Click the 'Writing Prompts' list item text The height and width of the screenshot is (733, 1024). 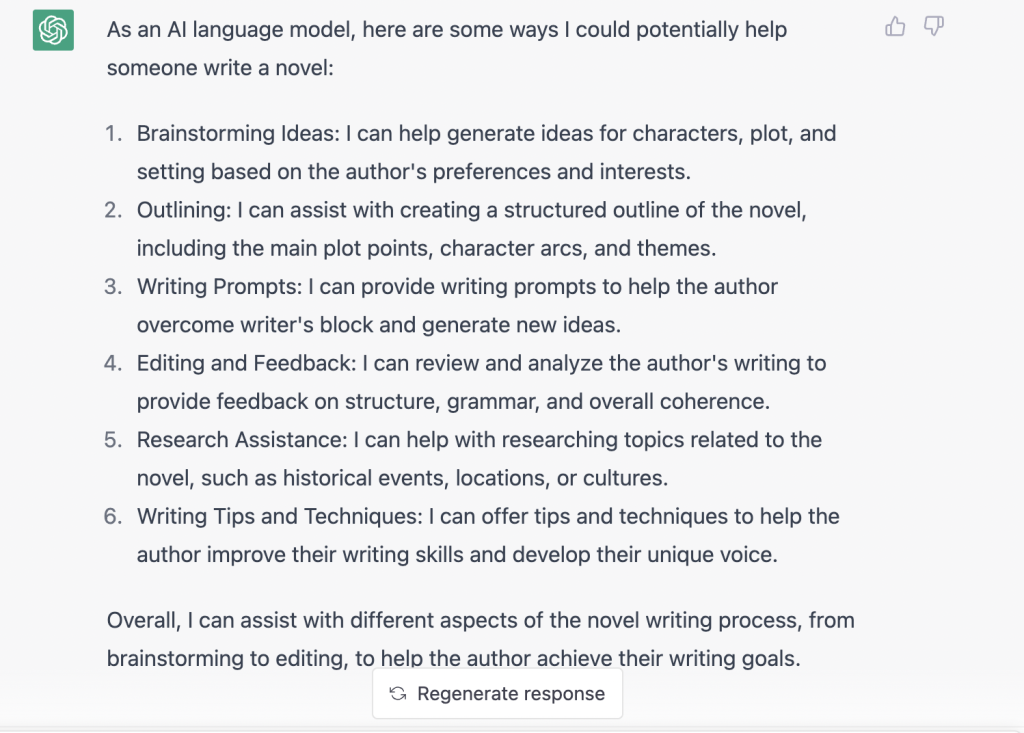[x=457, y=305]
